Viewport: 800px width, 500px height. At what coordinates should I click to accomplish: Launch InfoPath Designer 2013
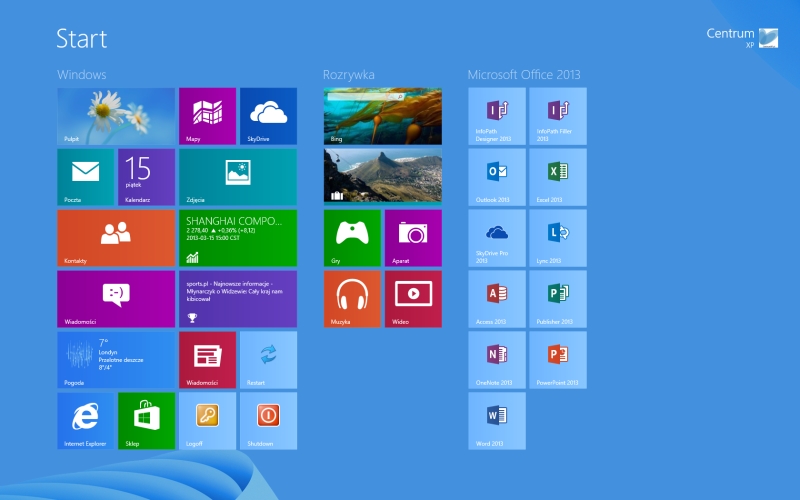point(497,116)
